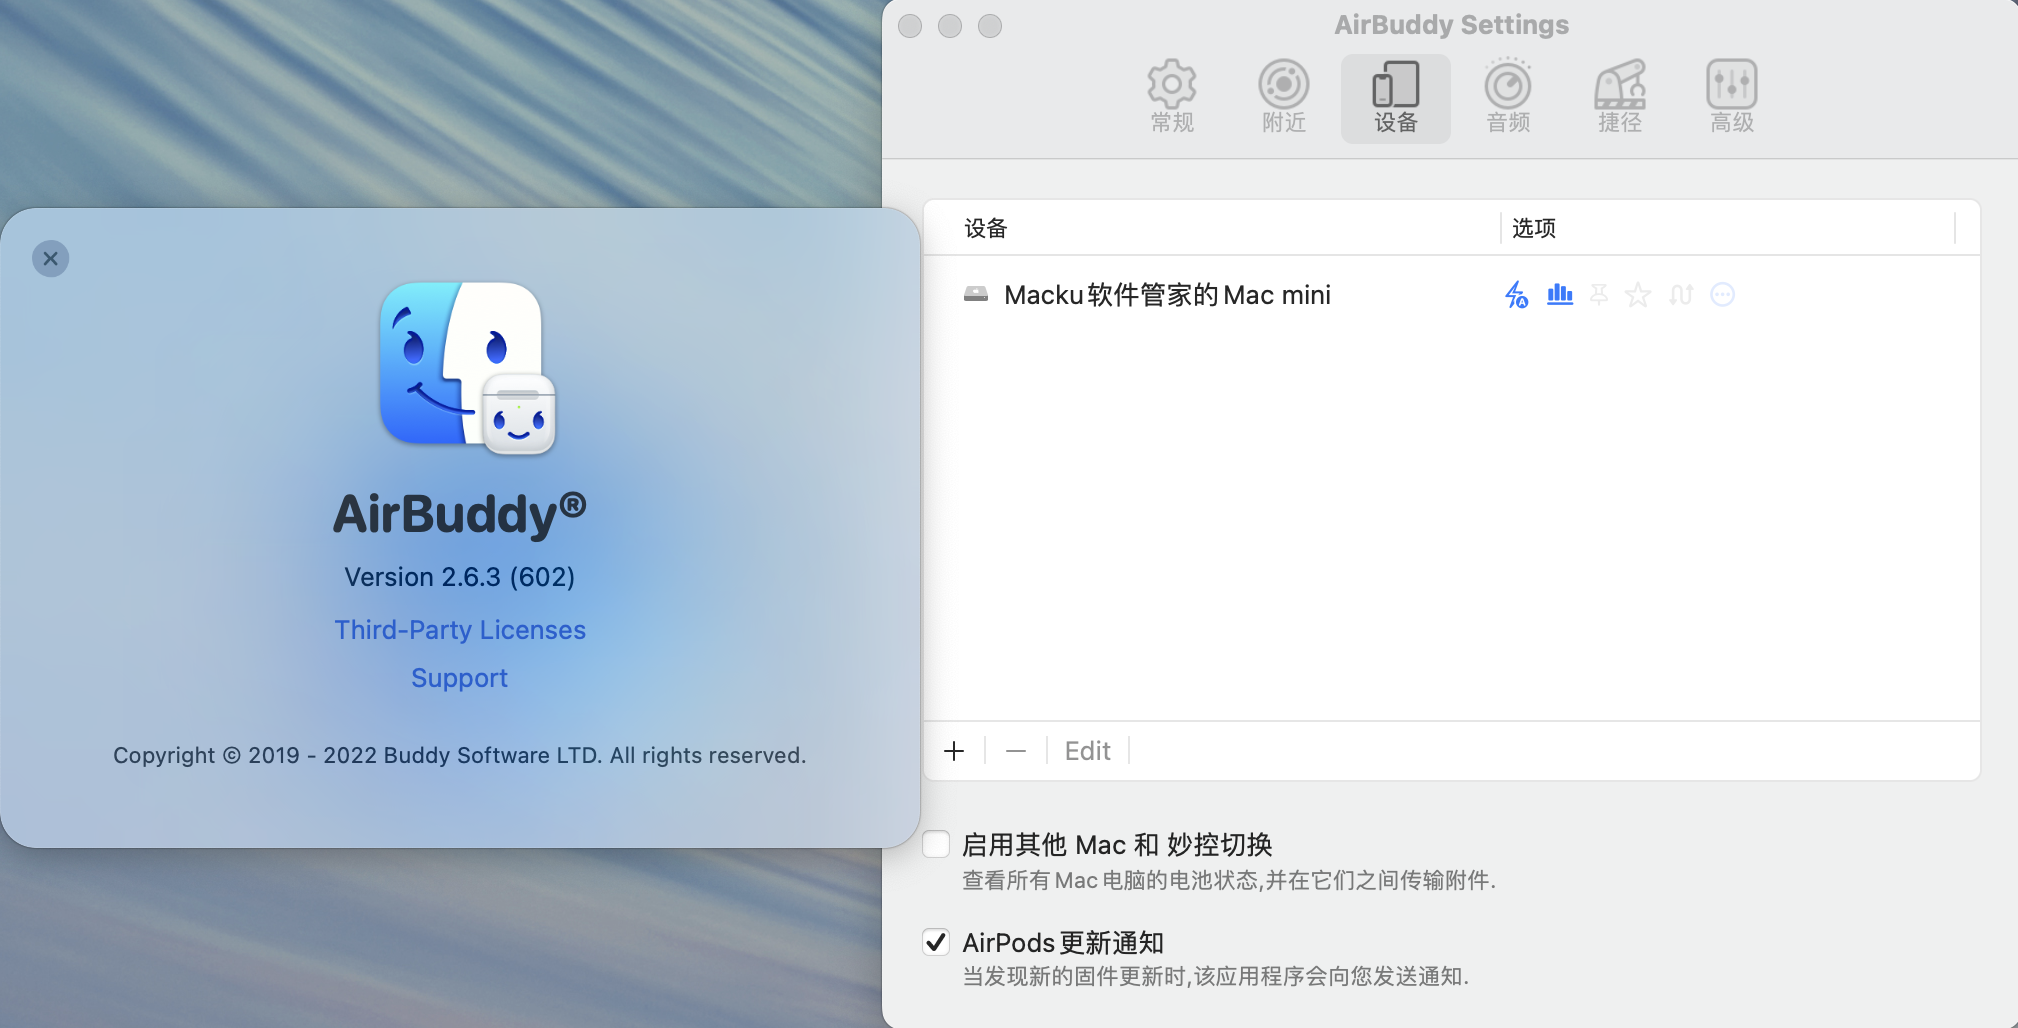Select the 设备 (Devices) tab
Screen dimensions: 2018x1028
point(1396,98)
